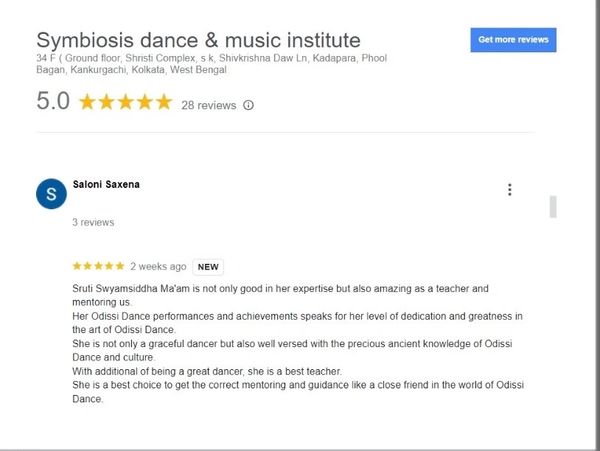
Task: Click the Symbiosis dance & music institute title
Action: tap(198, 41)
